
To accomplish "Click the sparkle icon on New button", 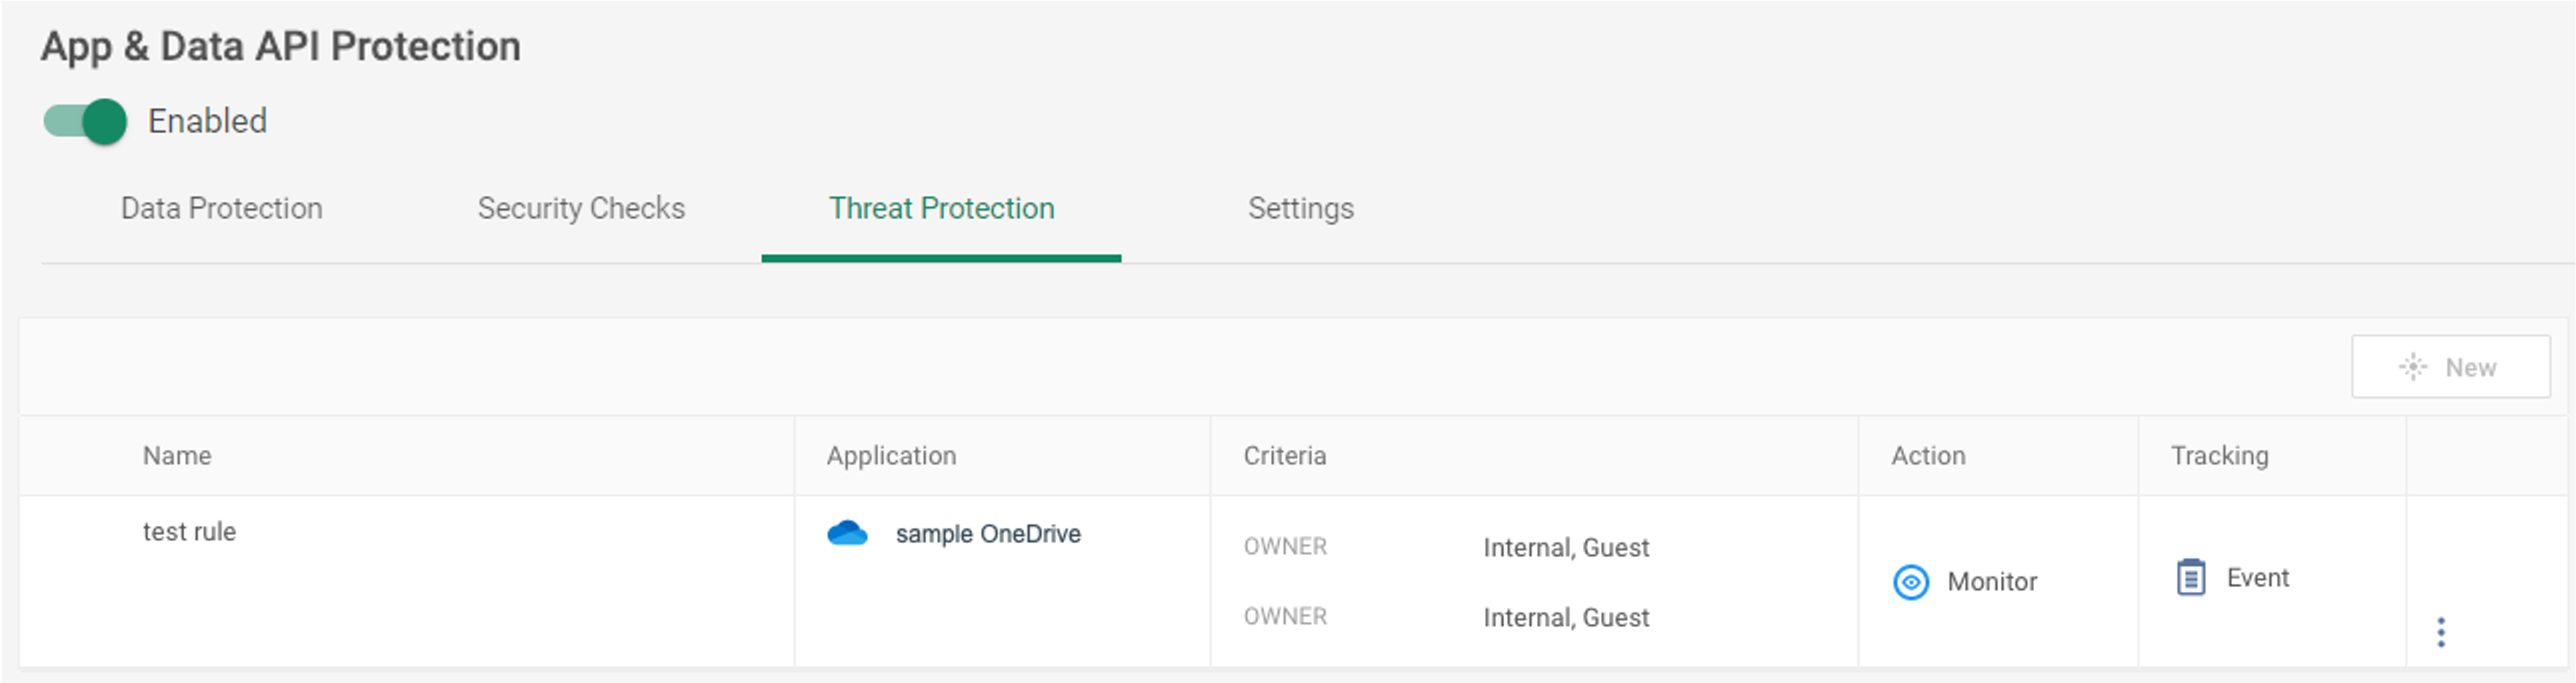I will pos(2413,367).
